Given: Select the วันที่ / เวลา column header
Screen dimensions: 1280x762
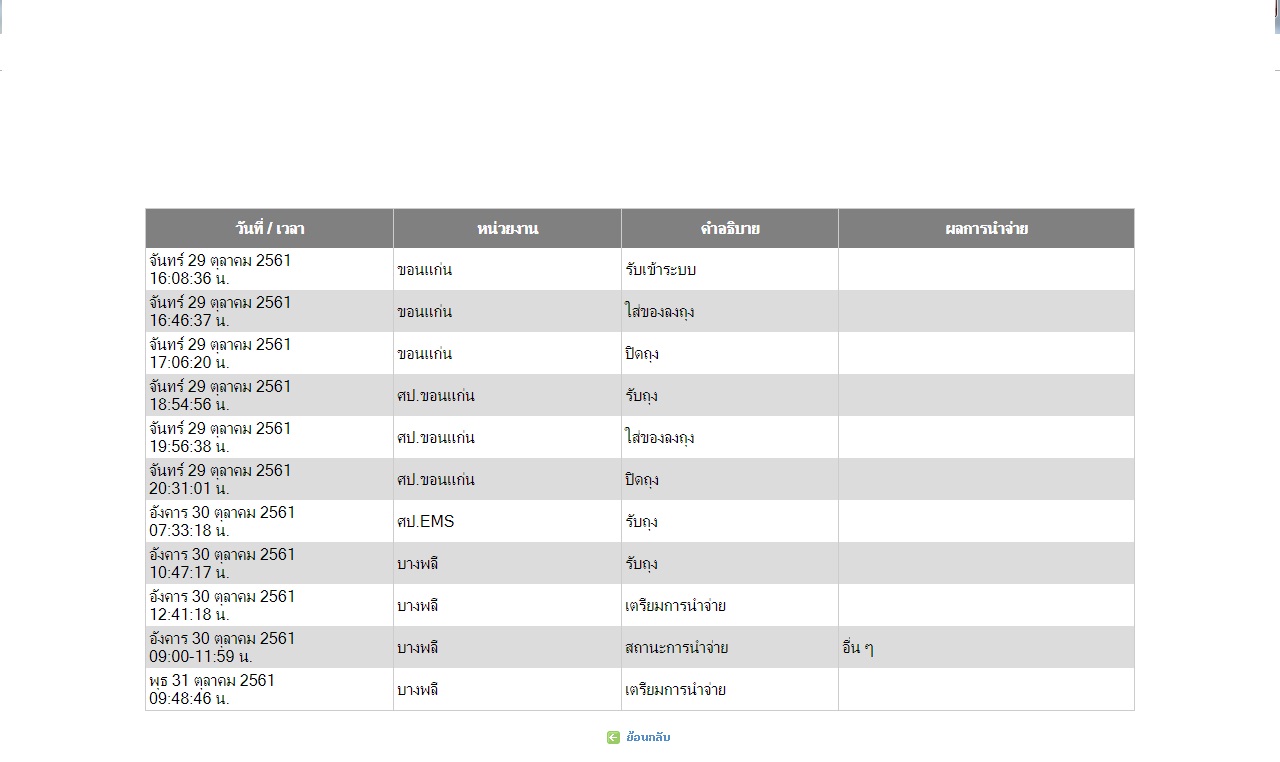Looking at the screenshot, I should pos(269,228).
